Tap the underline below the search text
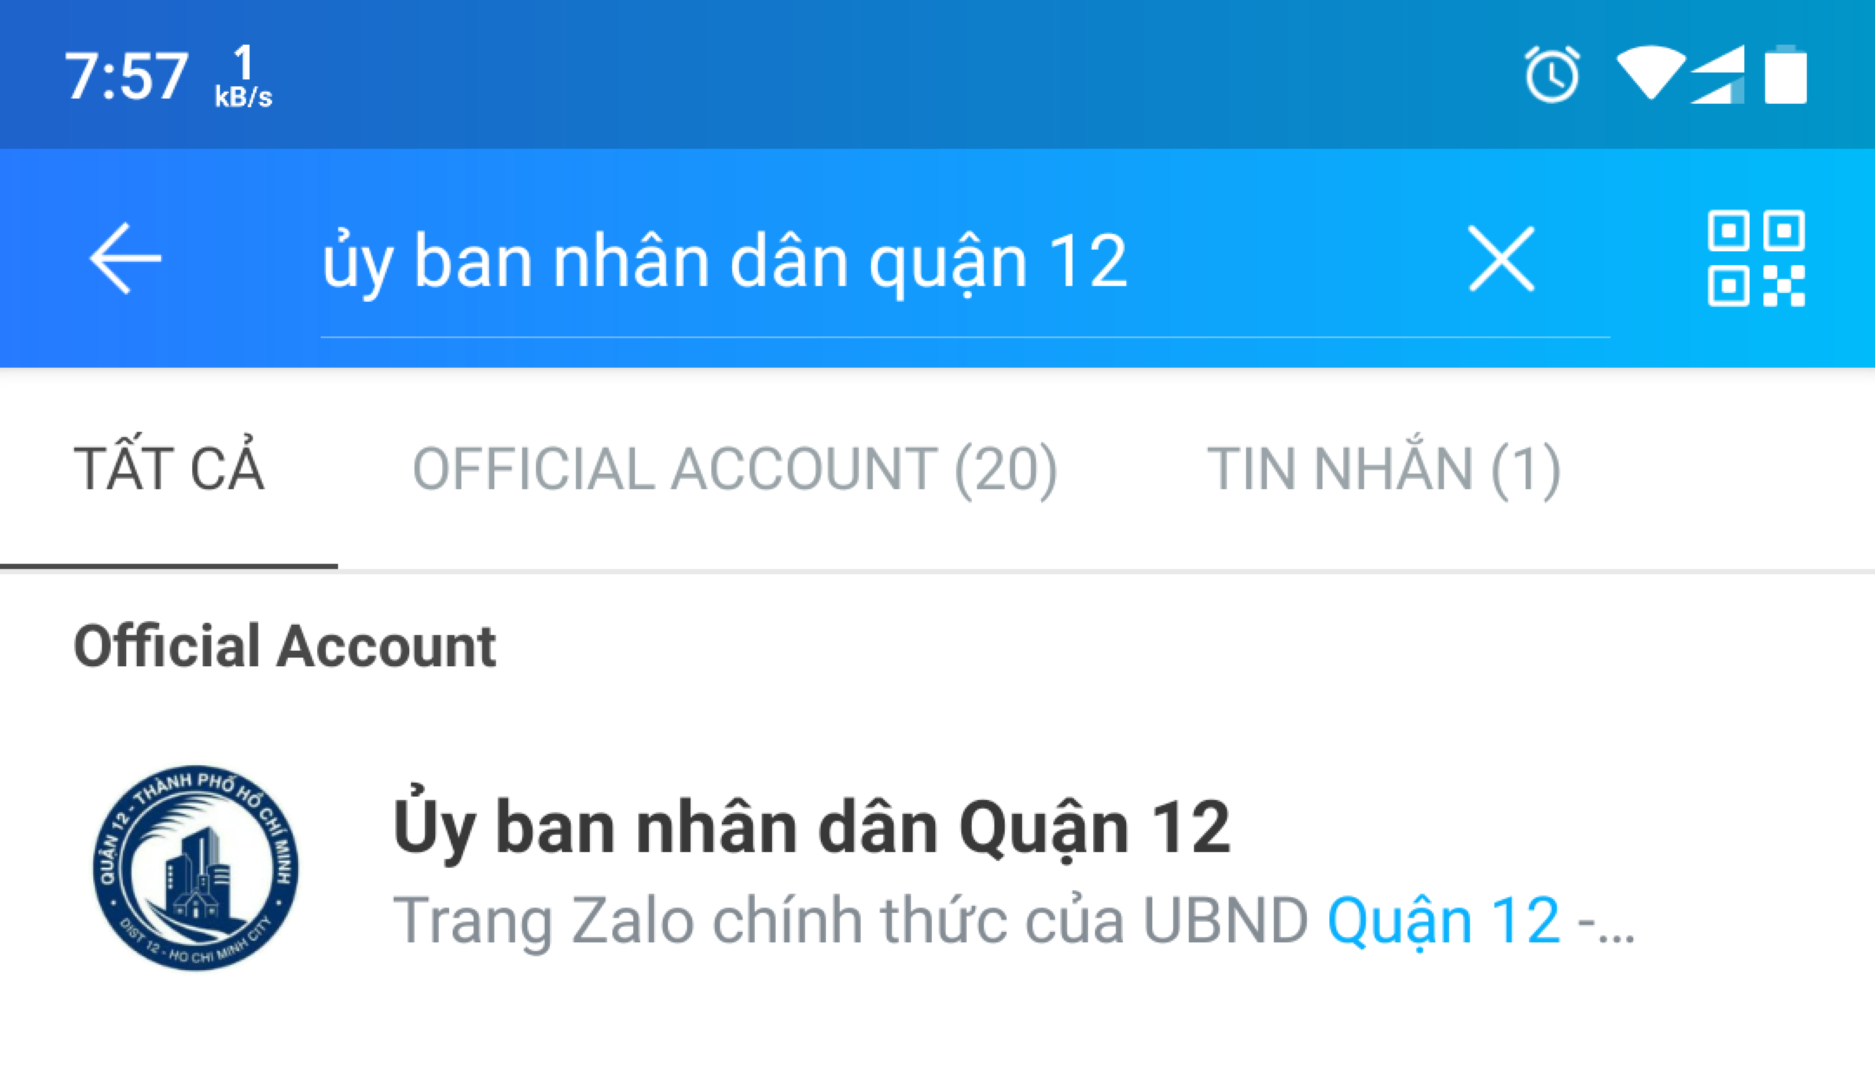1875x1080 pixels. pyautogui.click(x=965, y=337)
